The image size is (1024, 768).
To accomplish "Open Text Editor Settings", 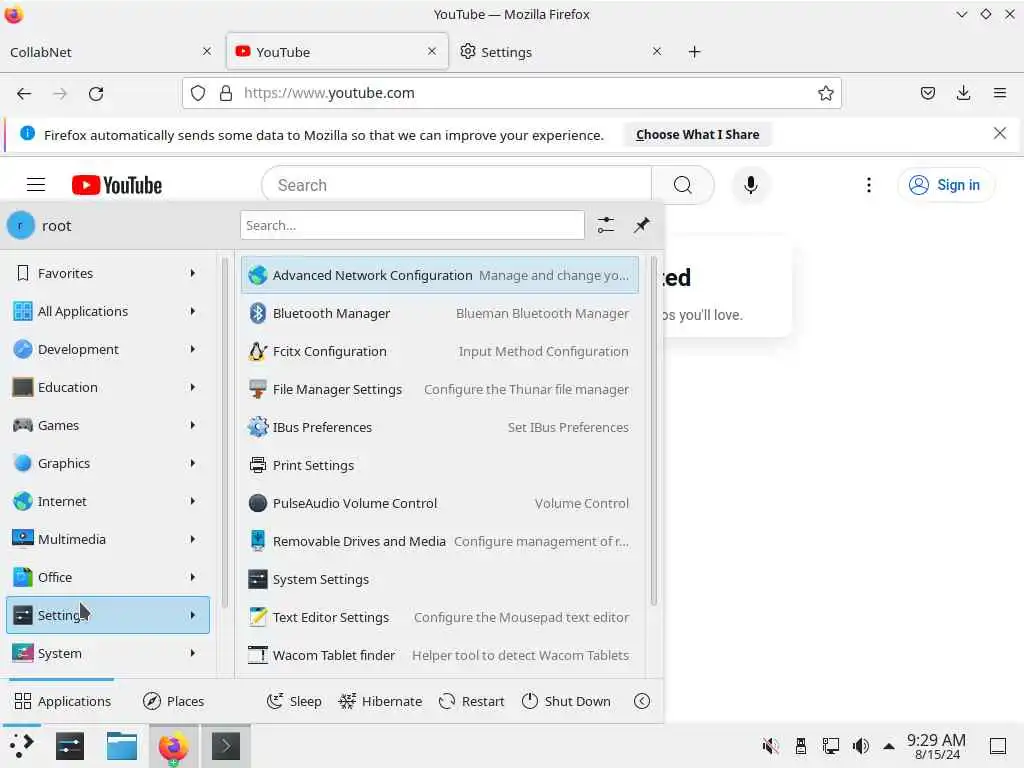I will pos(440,617).
